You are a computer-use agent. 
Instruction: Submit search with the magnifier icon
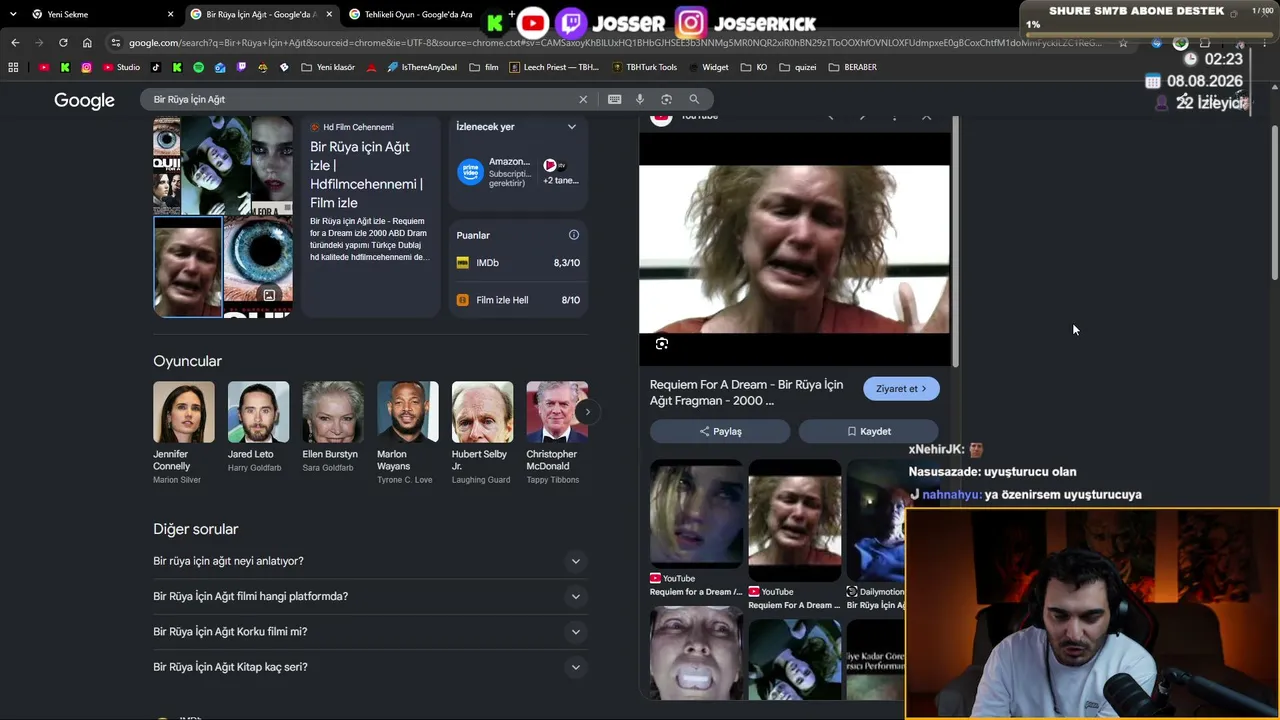coord(694,99)
